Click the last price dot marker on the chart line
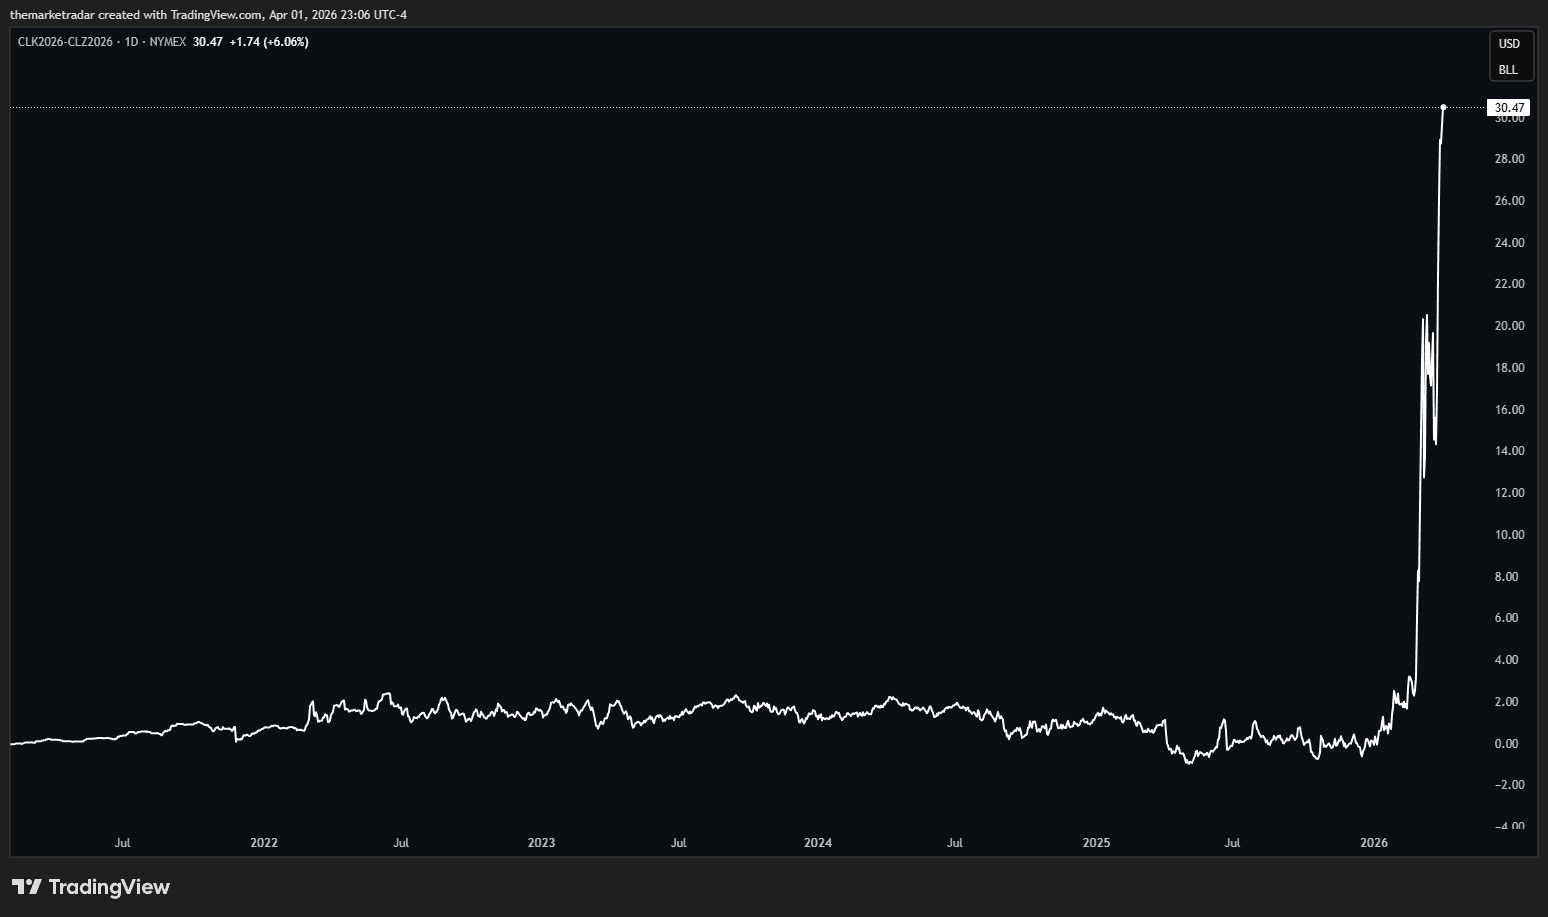The width and height of the screenshot is (1548, 917). pyautogui.click(x=1443, y=107)
